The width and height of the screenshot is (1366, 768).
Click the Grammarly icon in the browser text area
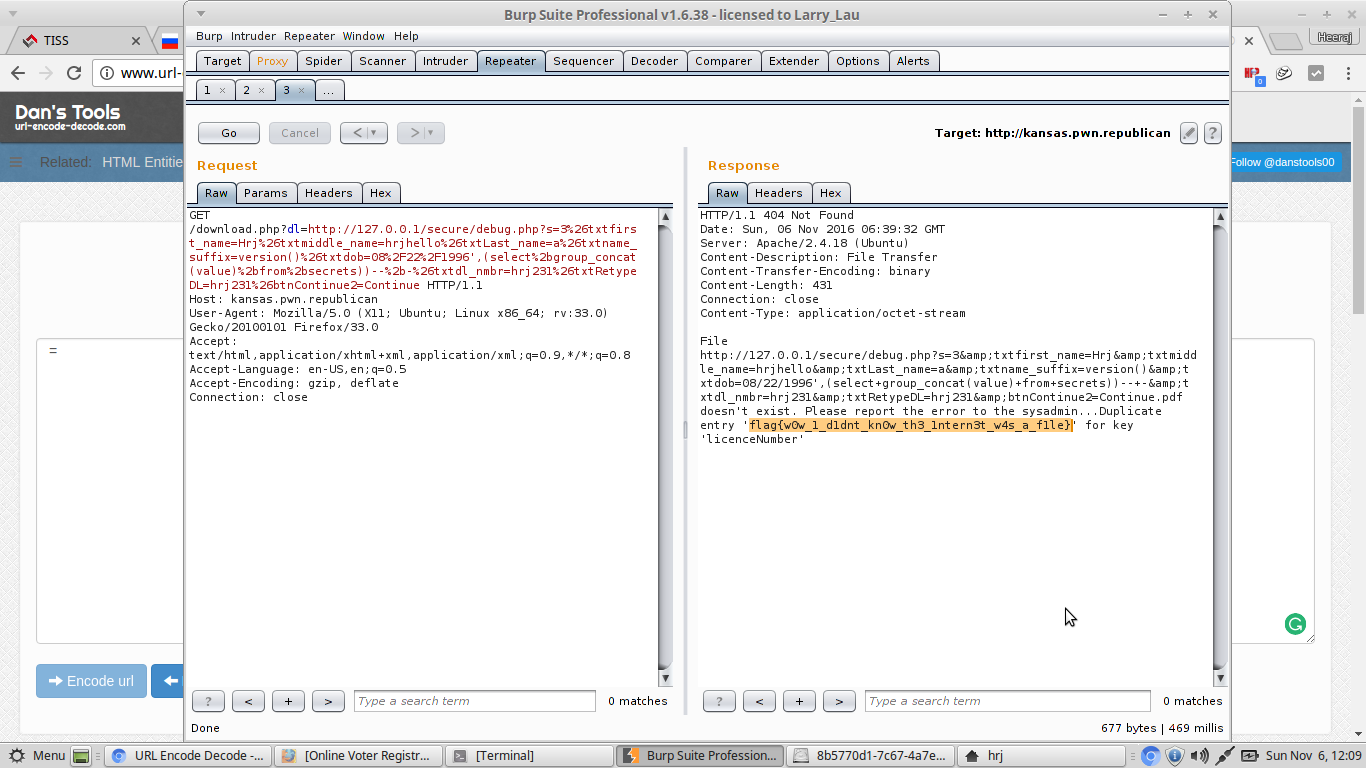coord(1295,625)
